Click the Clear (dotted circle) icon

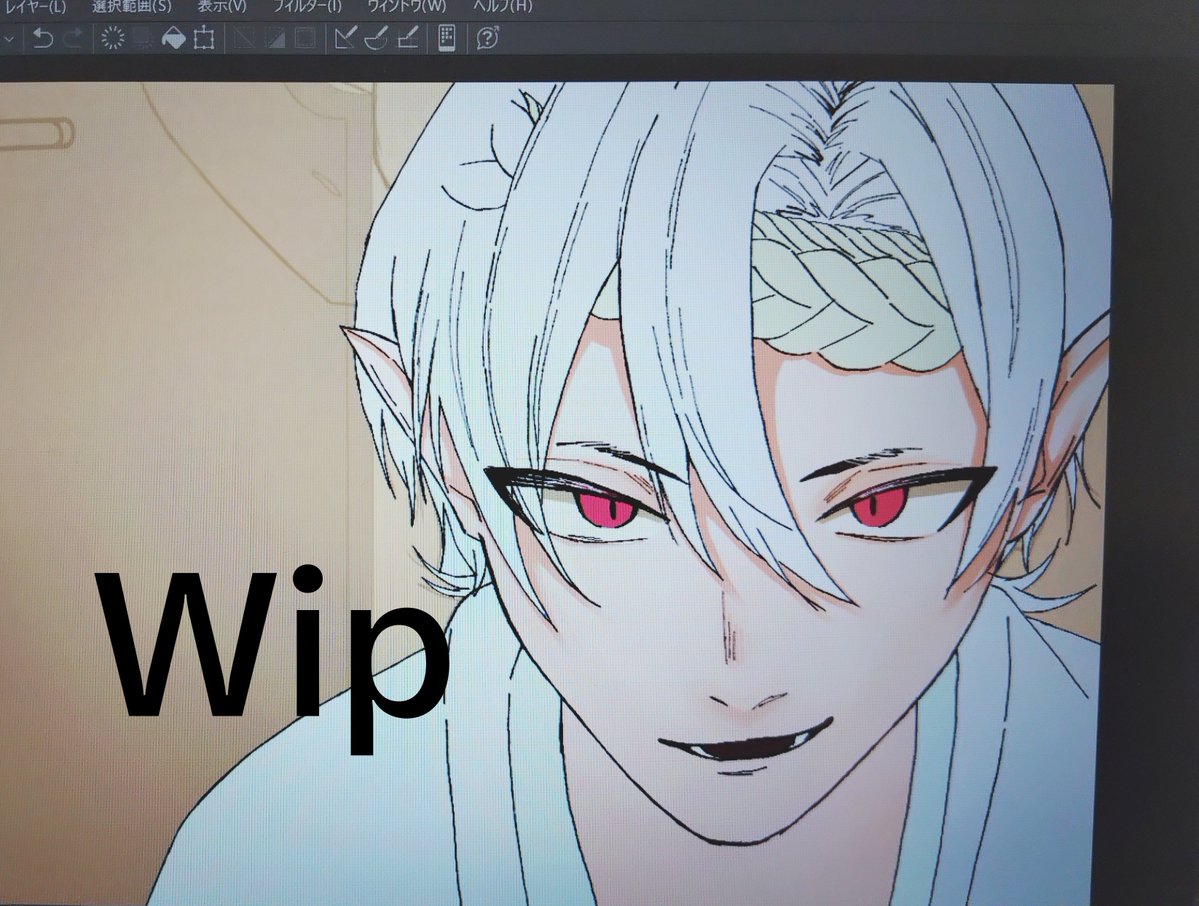point(113,37)
